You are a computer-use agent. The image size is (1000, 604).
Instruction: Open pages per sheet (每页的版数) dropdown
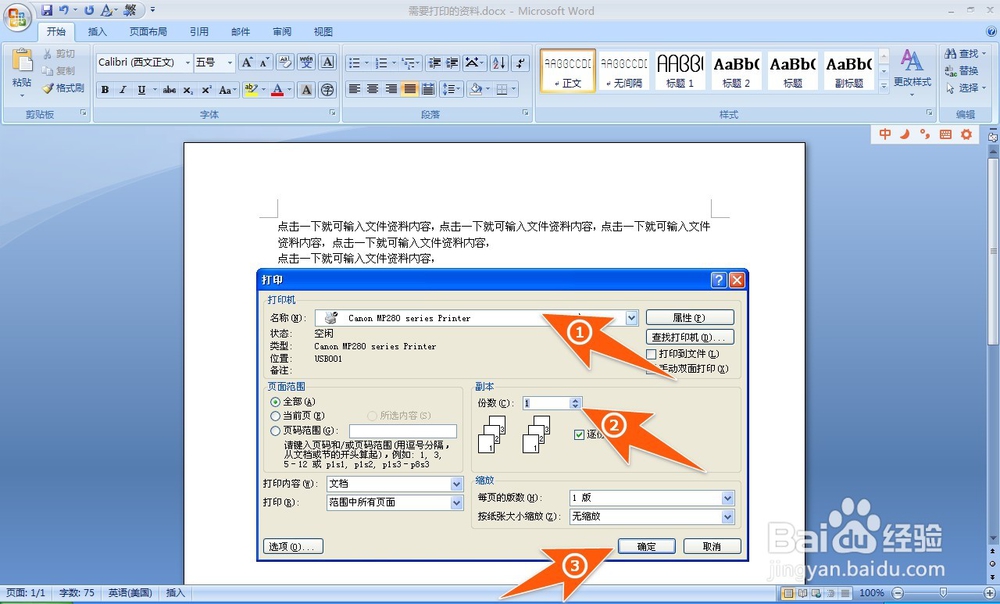tap(728, 498)
